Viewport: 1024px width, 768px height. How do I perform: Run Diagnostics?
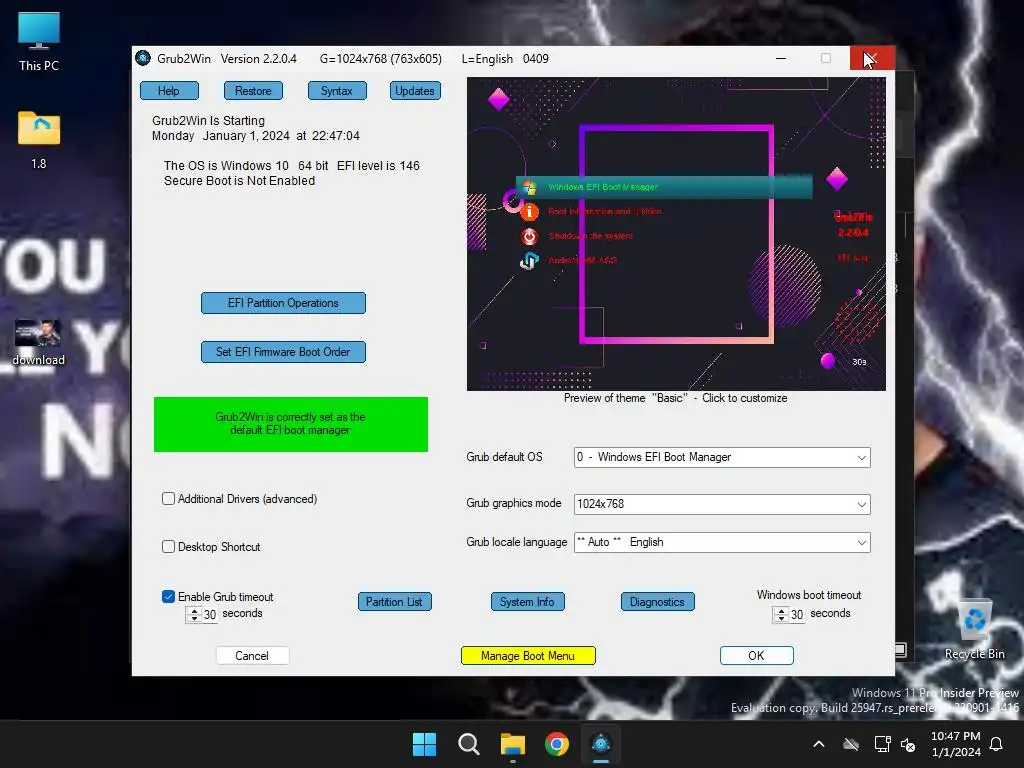[658, 601]
